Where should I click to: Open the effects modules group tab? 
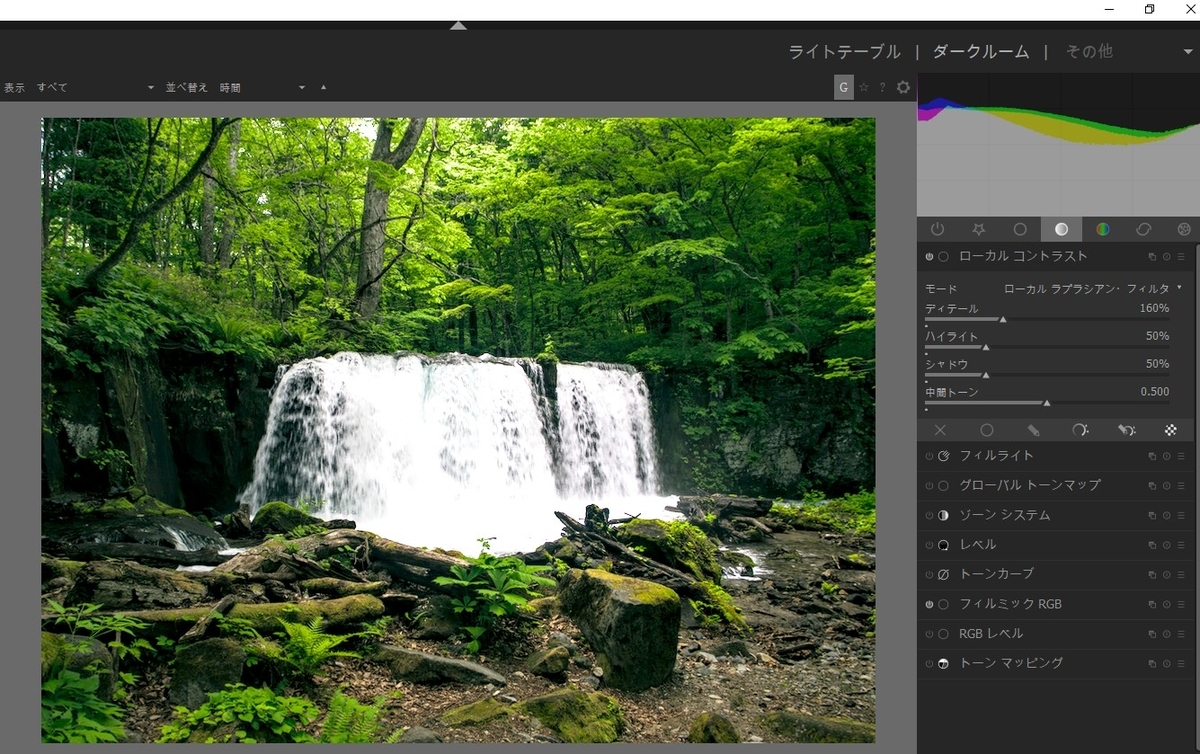(x=1184, y=229)
